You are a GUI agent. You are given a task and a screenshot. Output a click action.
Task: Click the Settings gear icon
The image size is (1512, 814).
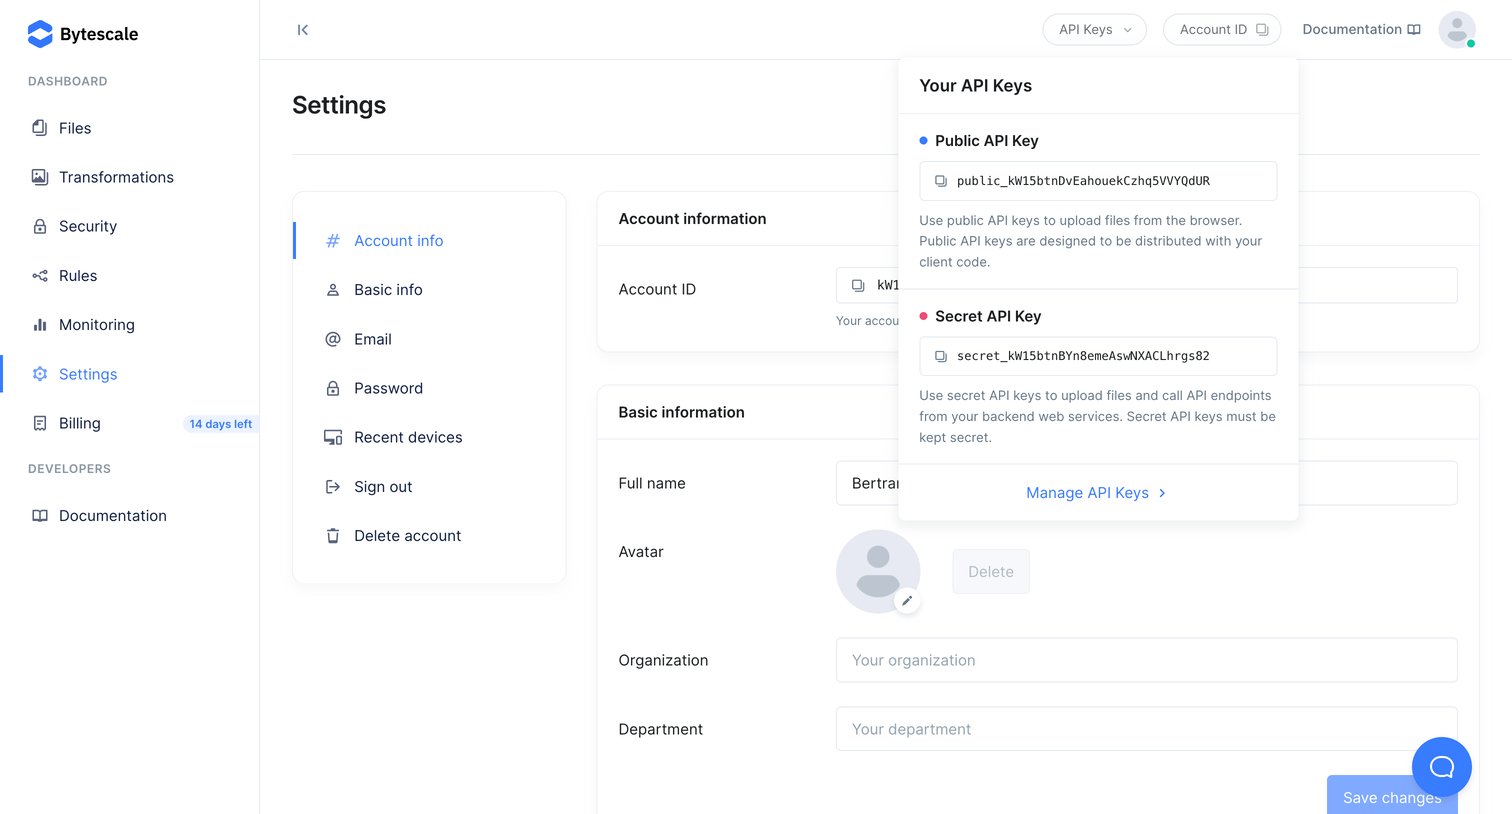coord(40,374)
